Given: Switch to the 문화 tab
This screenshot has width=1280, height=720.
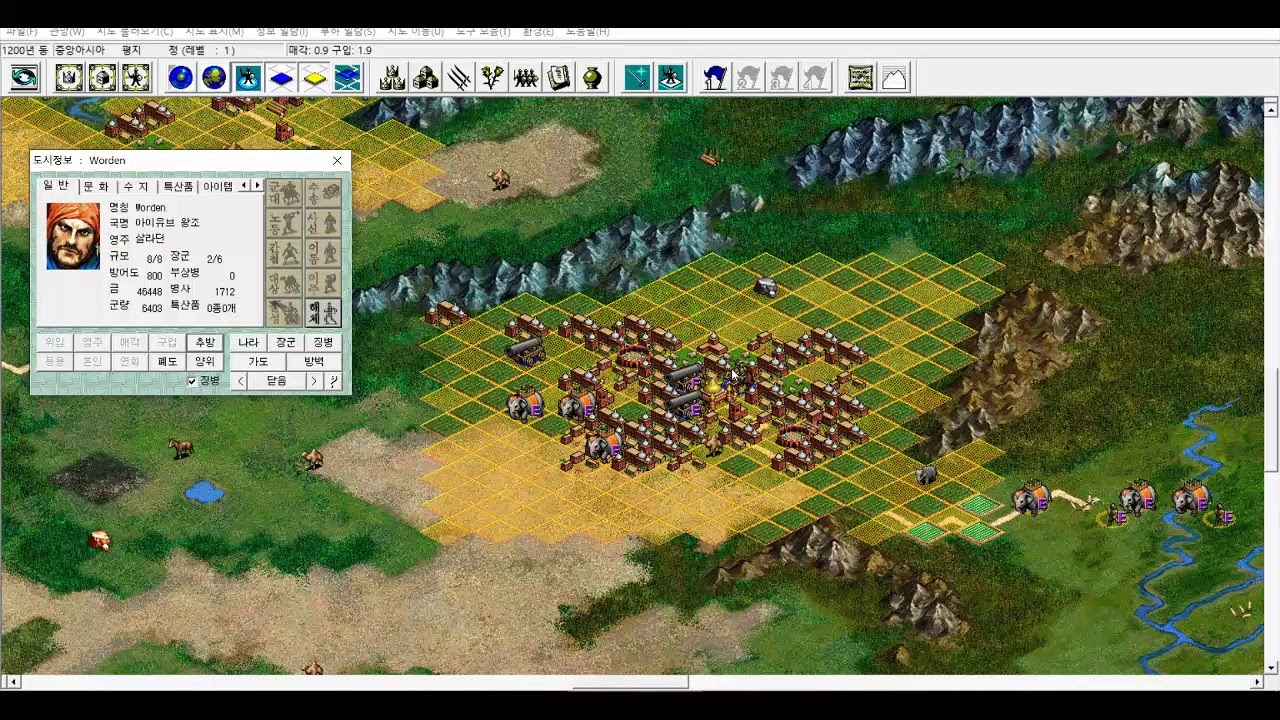Looking at the screenshot, I should pyautogui.click(x=96, y=187).
